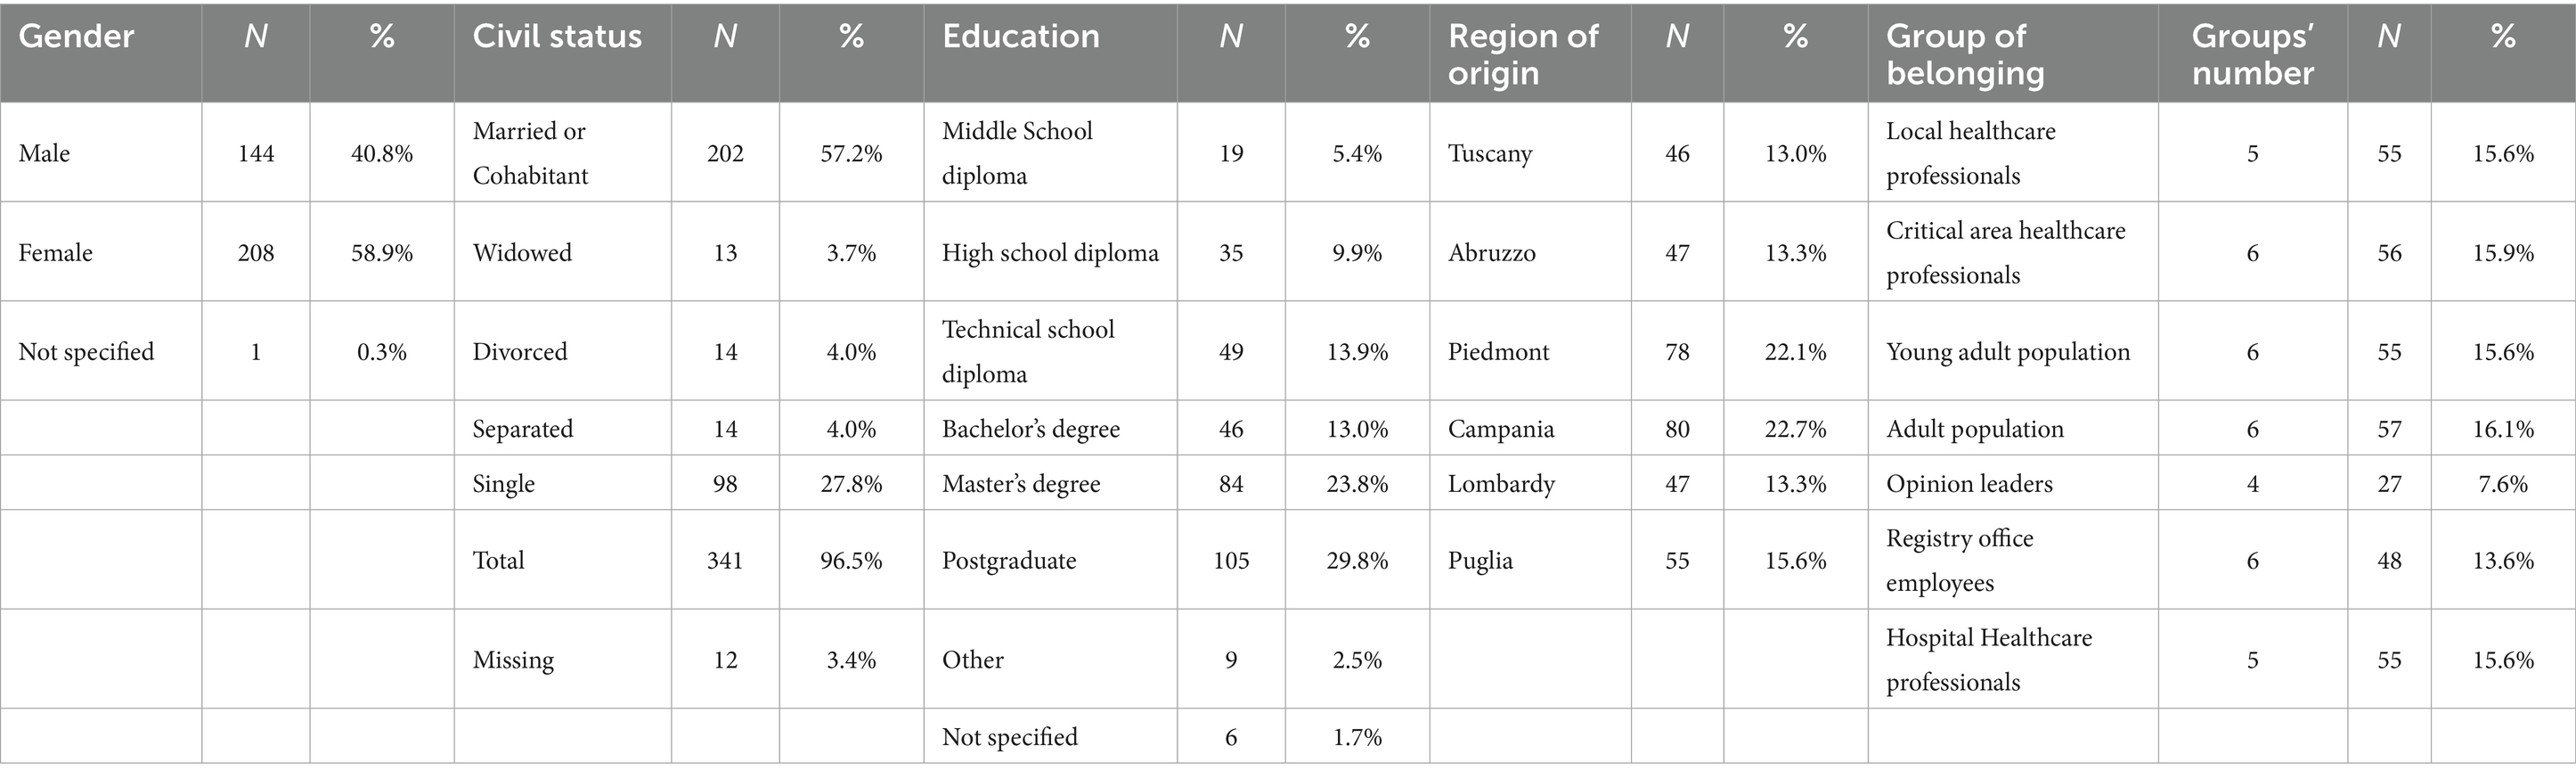2576x779 pixels.
Task: Select the Master's degree cell
Action: coord(1021,484)
